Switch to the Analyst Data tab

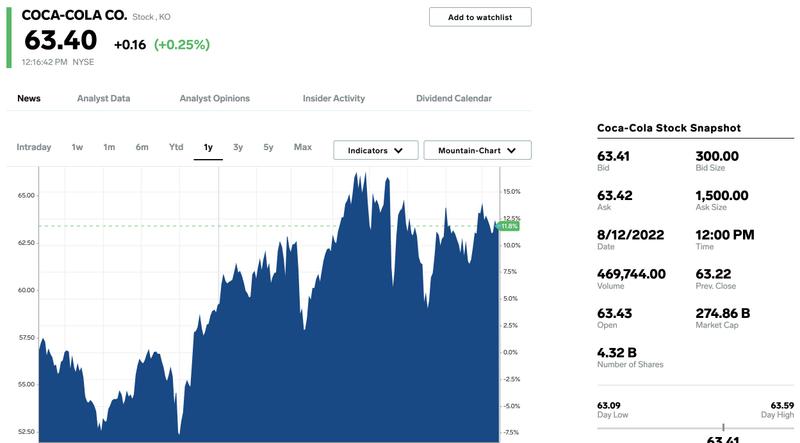pyautogui.click(x=104, y=99)
